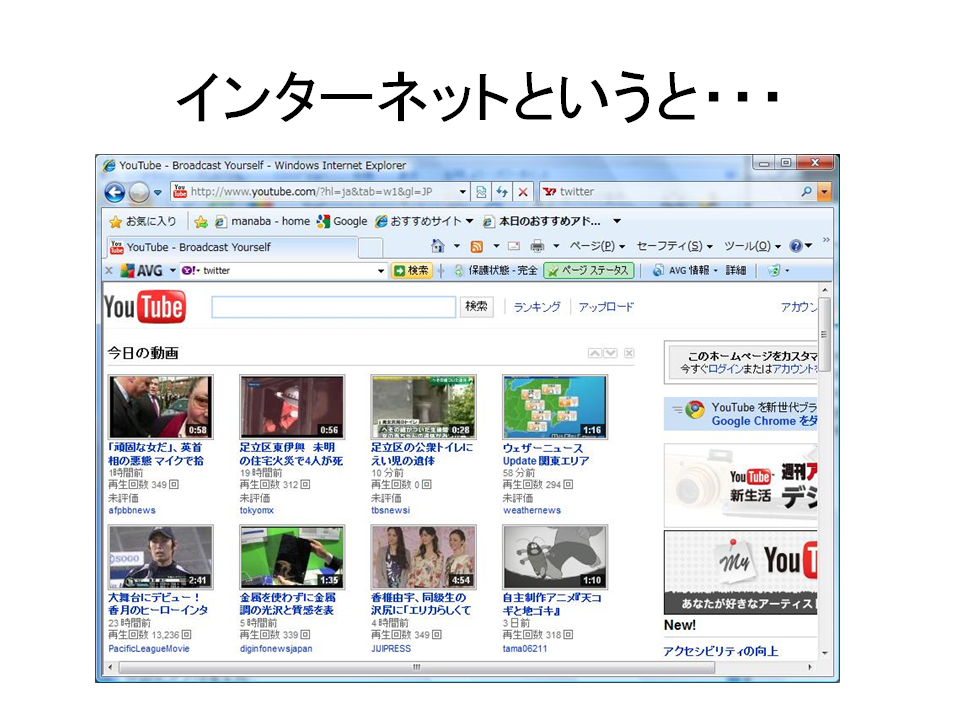Select the YouTube - Broadcast Yourself tab
This screenshot has width=960, height=720.
coord(231,247)
